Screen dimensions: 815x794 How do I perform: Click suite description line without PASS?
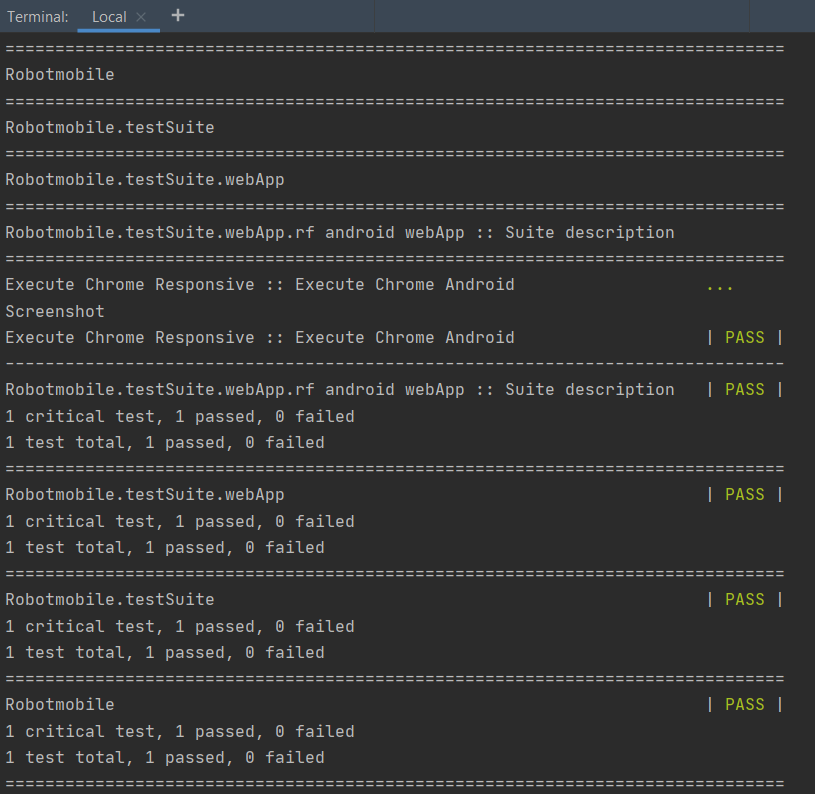point(339,233)
